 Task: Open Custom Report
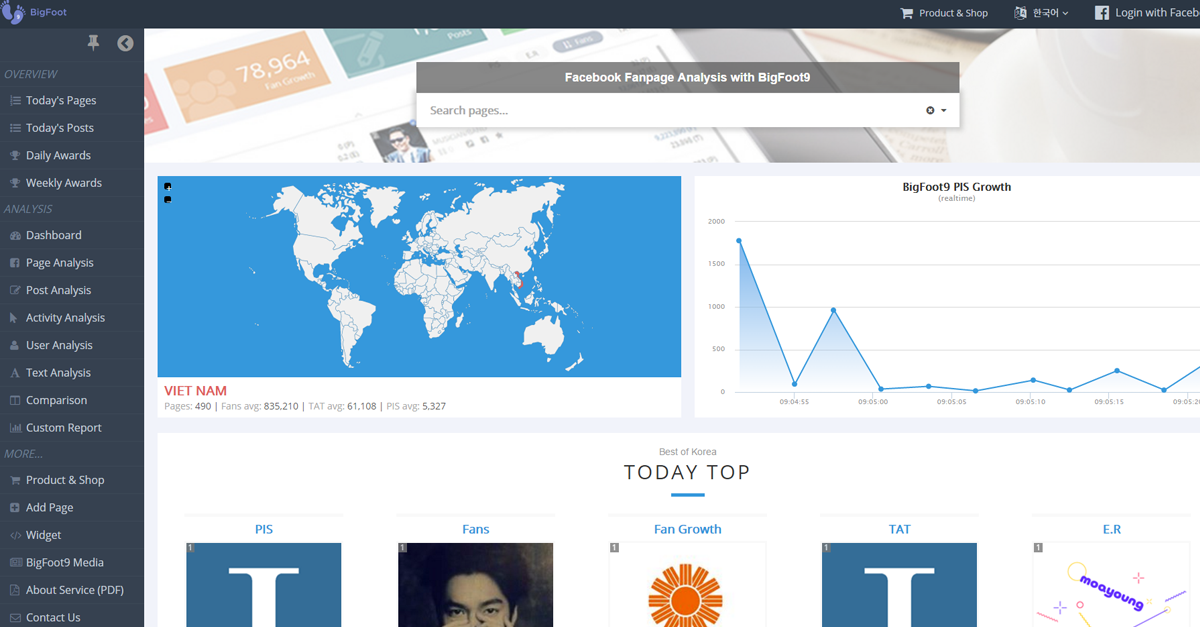tap(72, 428)
